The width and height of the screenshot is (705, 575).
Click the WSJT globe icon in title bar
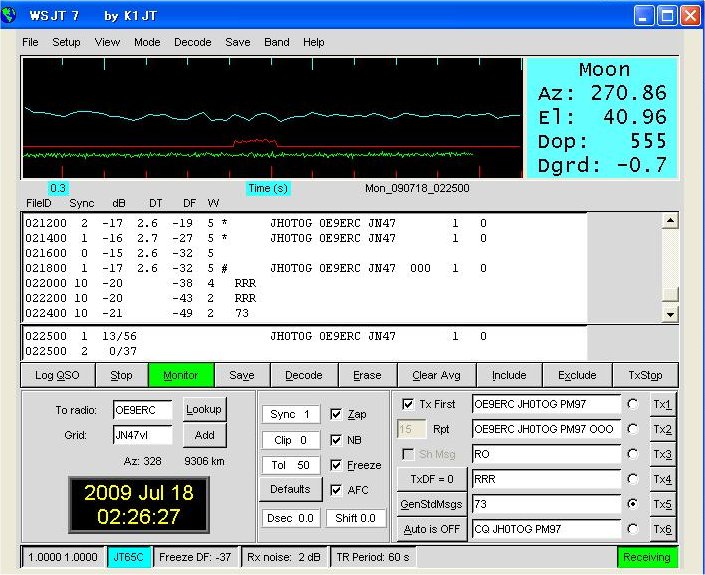point(8,15)
